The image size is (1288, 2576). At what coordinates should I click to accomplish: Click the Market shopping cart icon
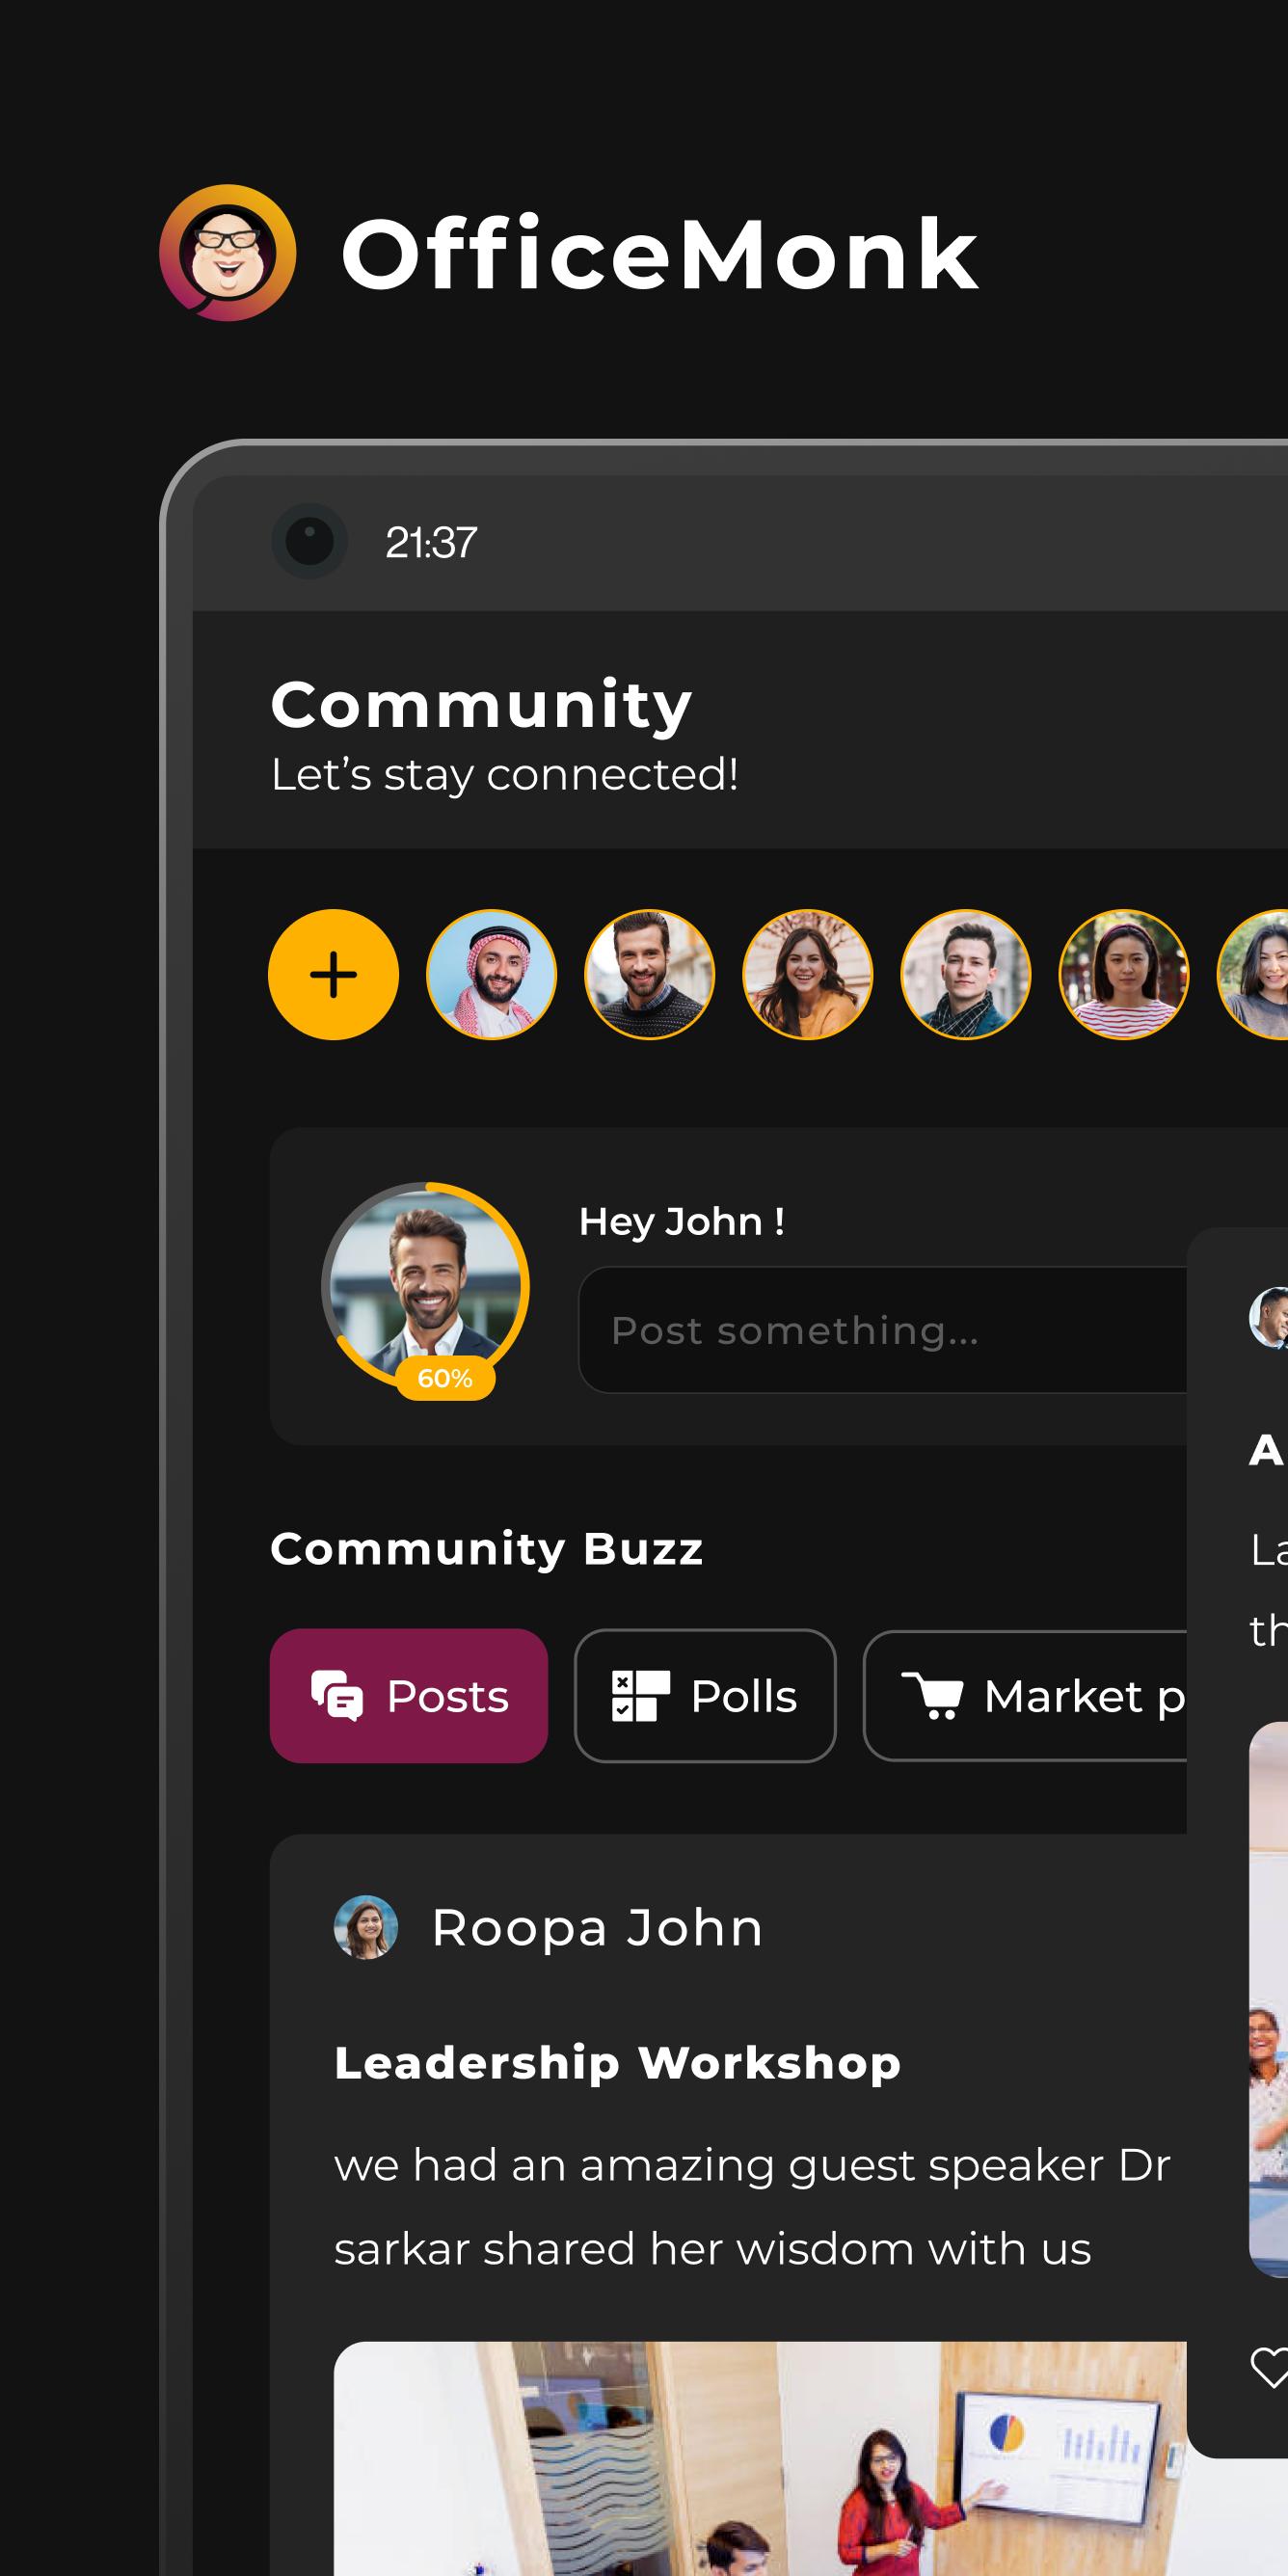tap(932, 1696)
